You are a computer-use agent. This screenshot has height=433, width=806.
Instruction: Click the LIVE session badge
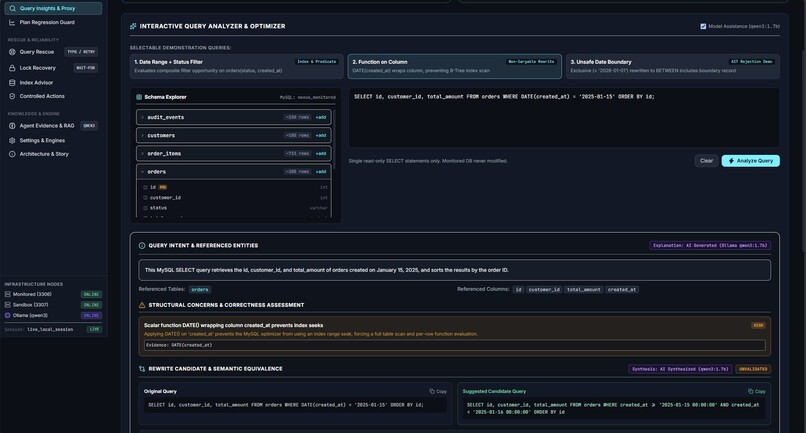tap(94, 329)
